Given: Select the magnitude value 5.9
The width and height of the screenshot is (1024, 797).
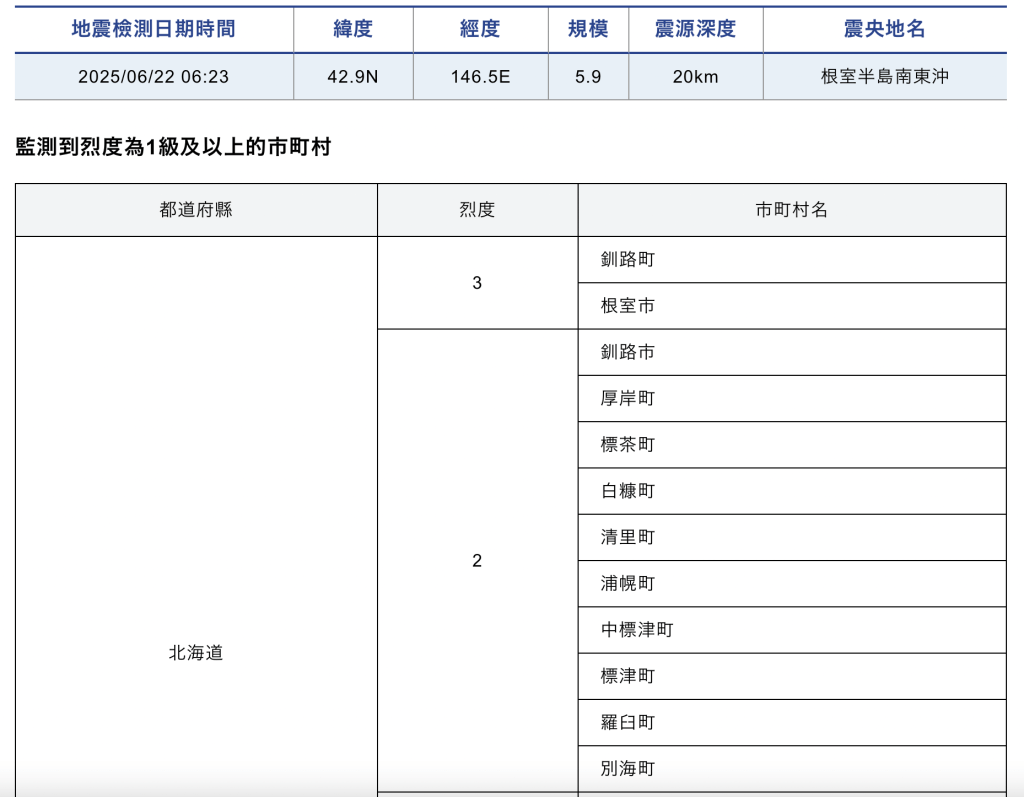Looking at the screenshot, I should tap(588, 77).
